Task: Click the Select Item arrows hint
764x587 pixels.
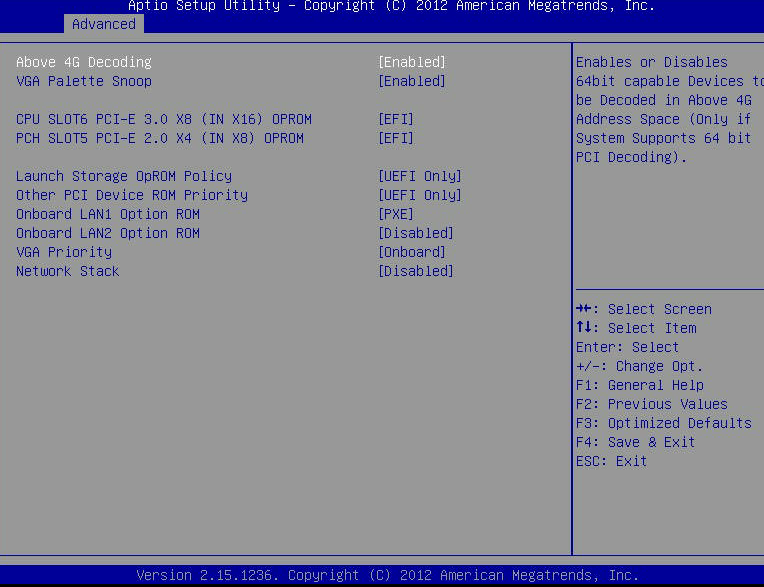Action: (x=636, y=328)
